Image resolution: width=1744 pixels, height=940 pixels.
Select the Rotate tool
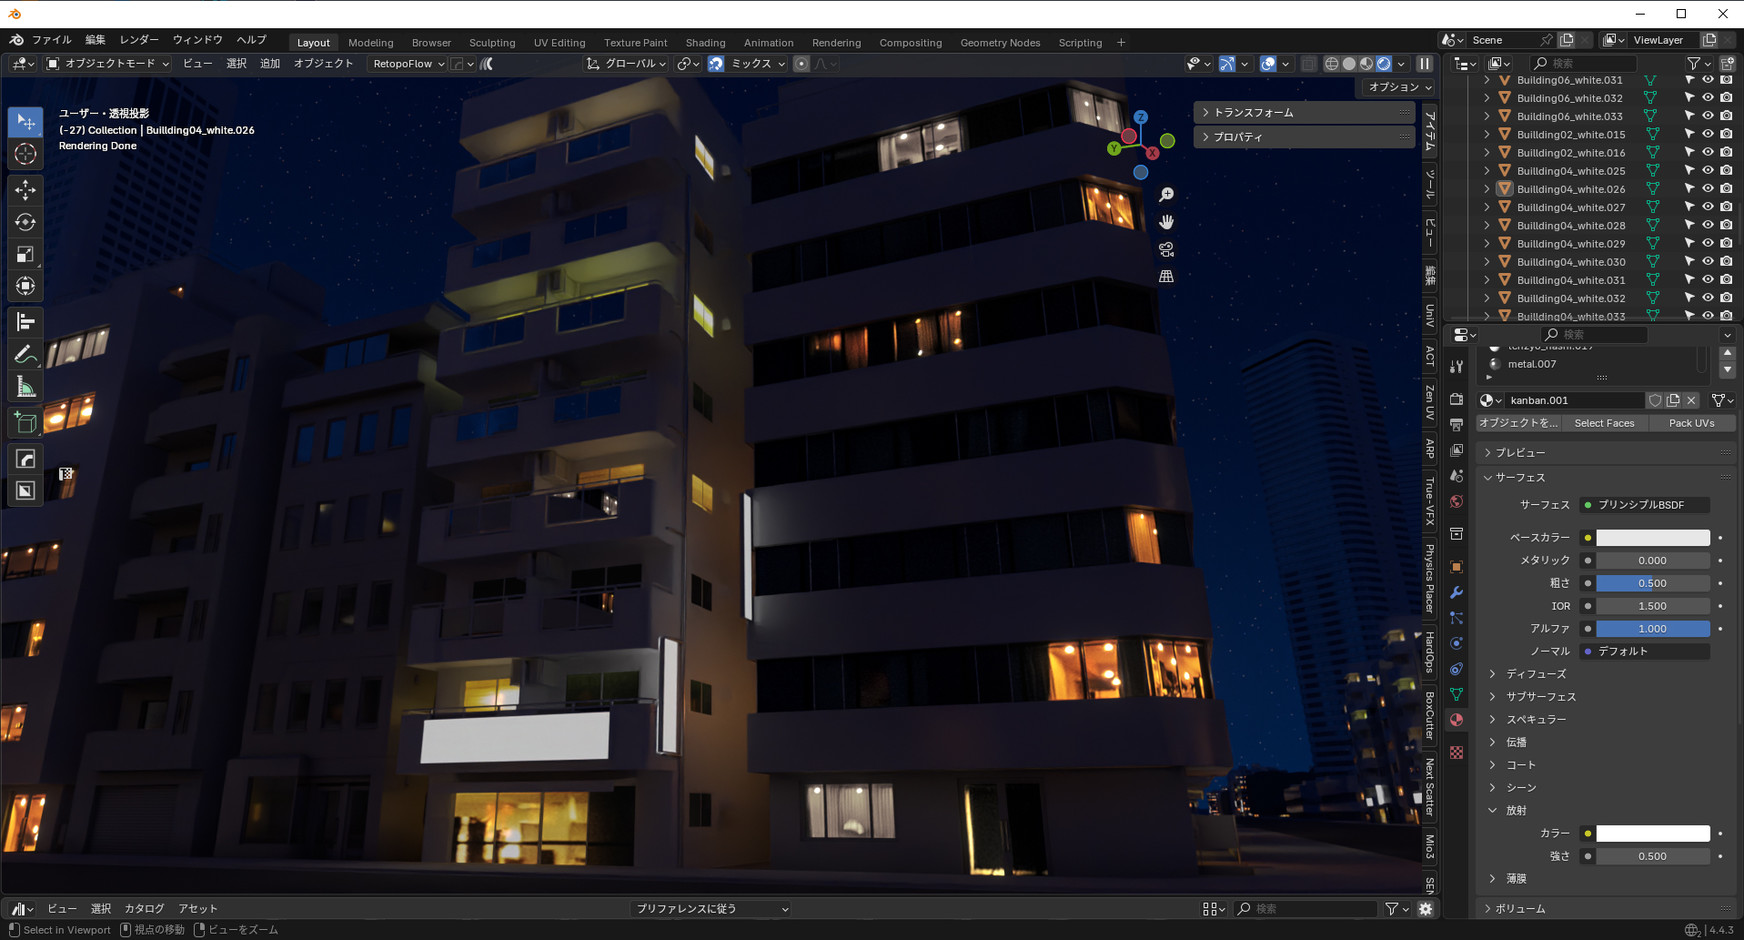point(25,222)
